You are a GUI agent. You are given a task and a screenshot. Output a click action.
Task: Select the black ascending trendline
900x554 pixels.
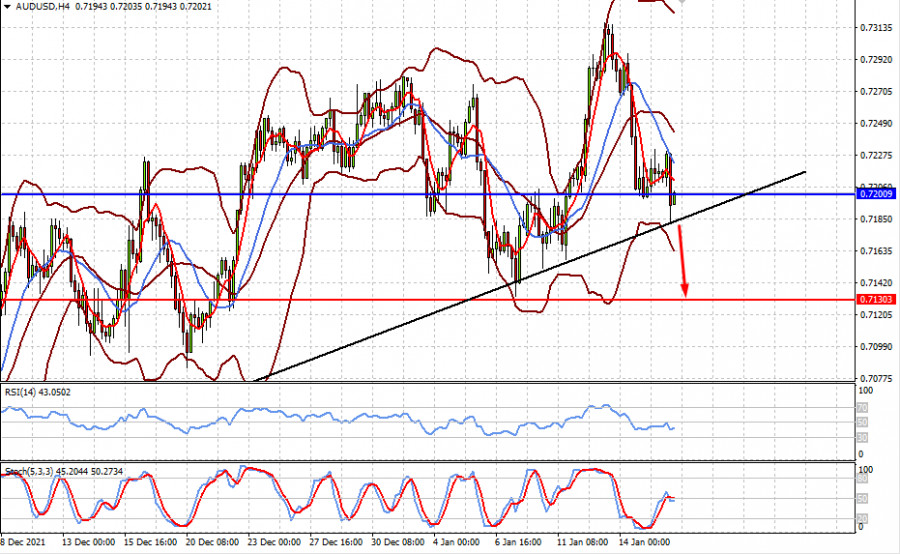[529, 276]
